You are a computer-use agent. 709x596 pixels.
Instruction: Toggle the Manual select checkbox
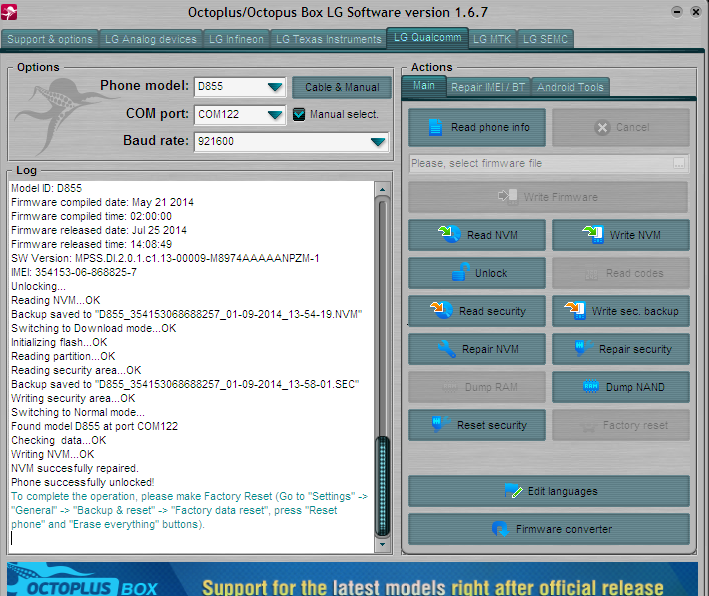[299, 114]
